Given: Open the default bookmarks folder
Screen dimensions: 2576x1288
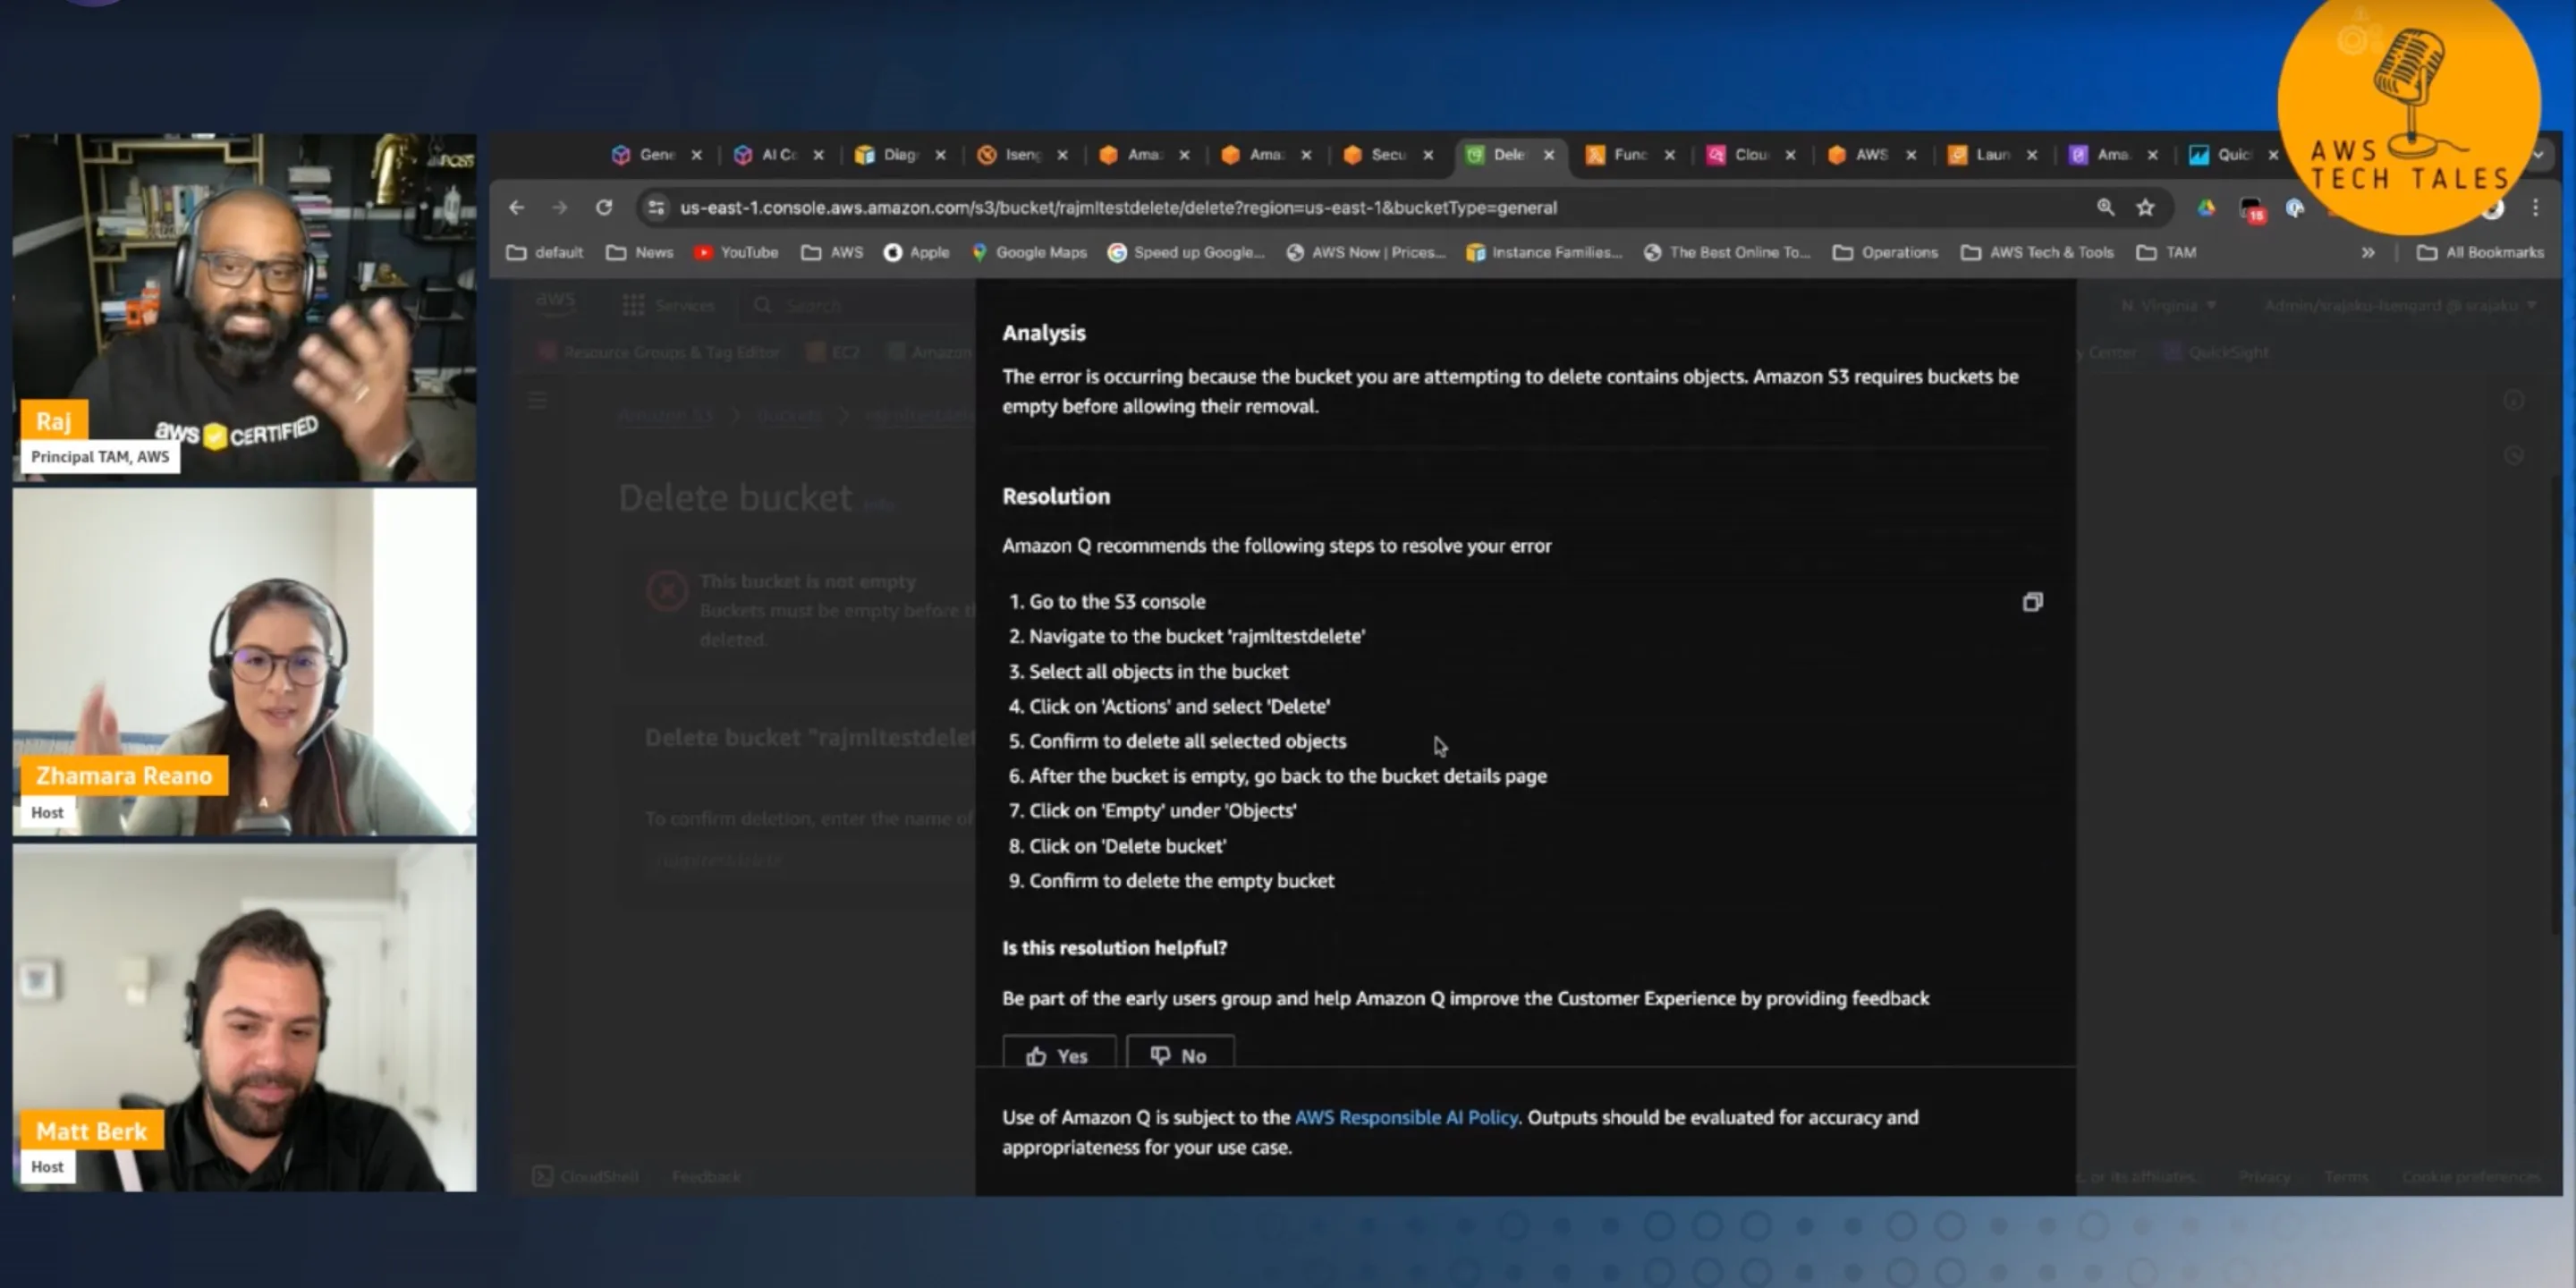Looking at the screenshot, I should point(545,252).
